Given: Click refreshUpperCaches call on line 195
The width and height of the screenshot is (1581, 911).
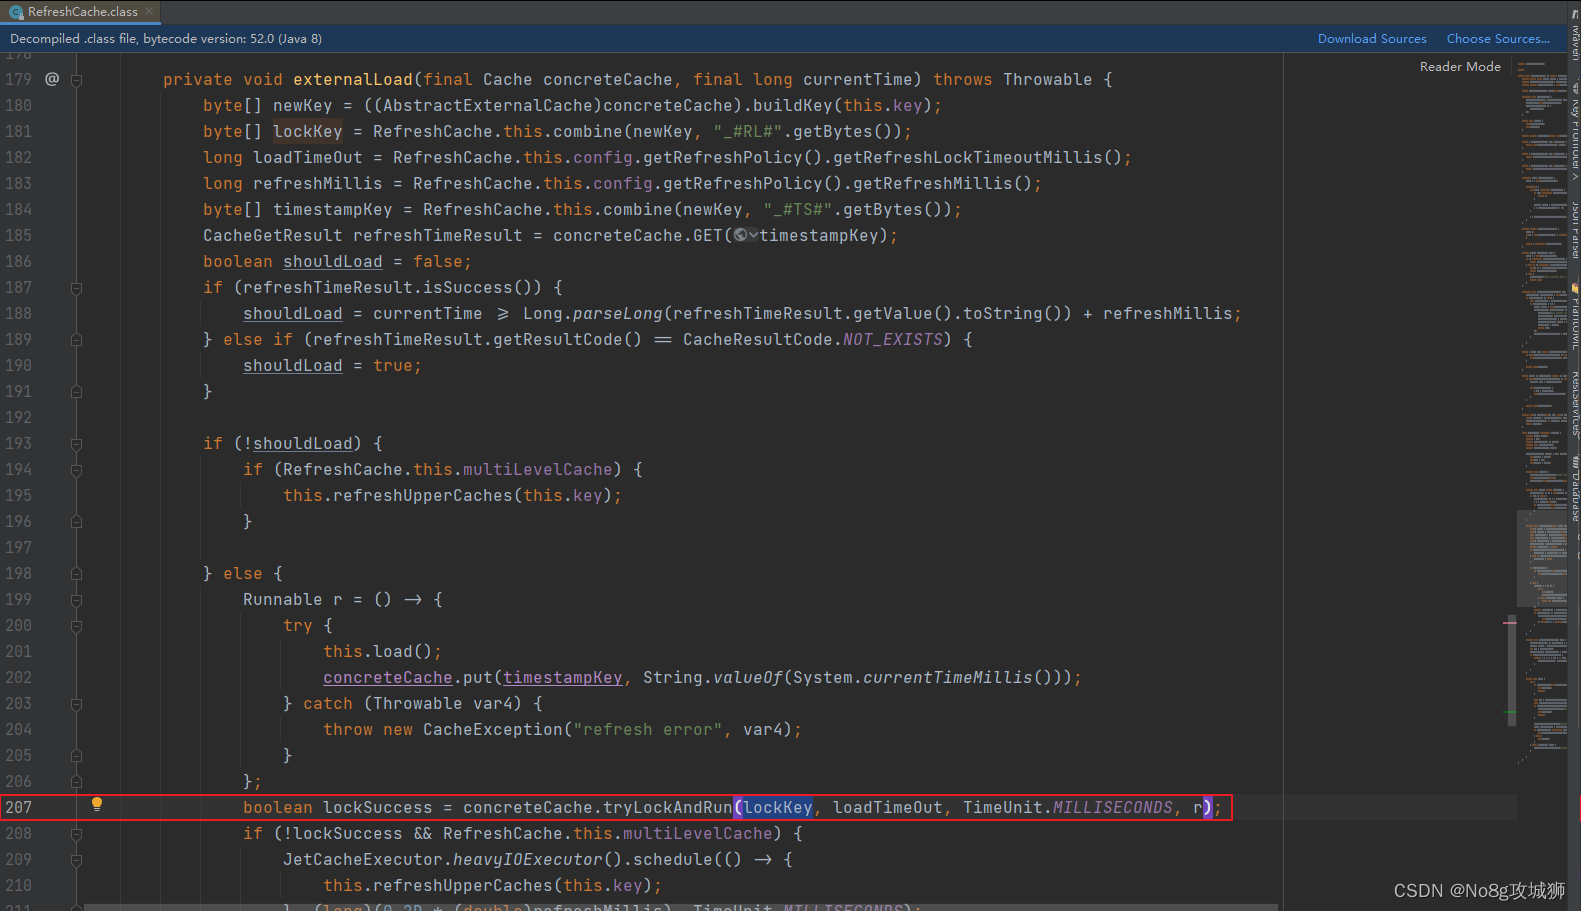Looking at the screenshot, I should [x=423, y=495].
